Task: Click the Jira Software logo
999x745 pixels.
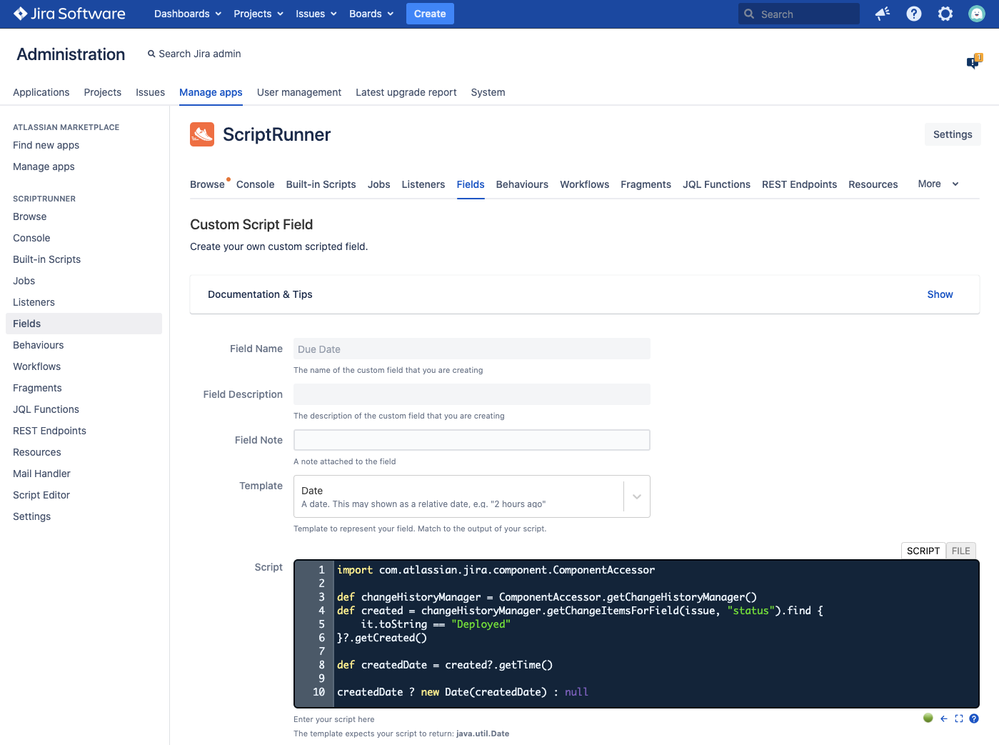Action: [69, 13]
